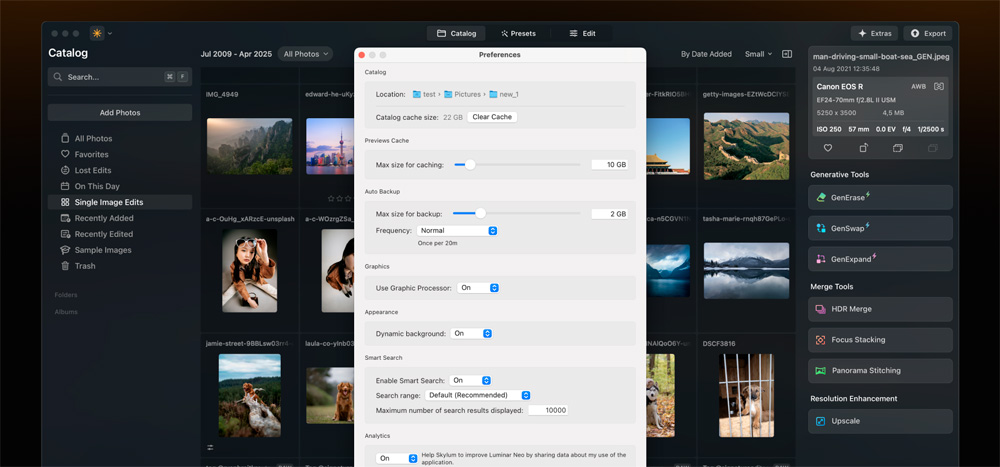1000x467 pixels.
Task: Click the Luminar sun logo menu
Action: click(x=97, y=33)
